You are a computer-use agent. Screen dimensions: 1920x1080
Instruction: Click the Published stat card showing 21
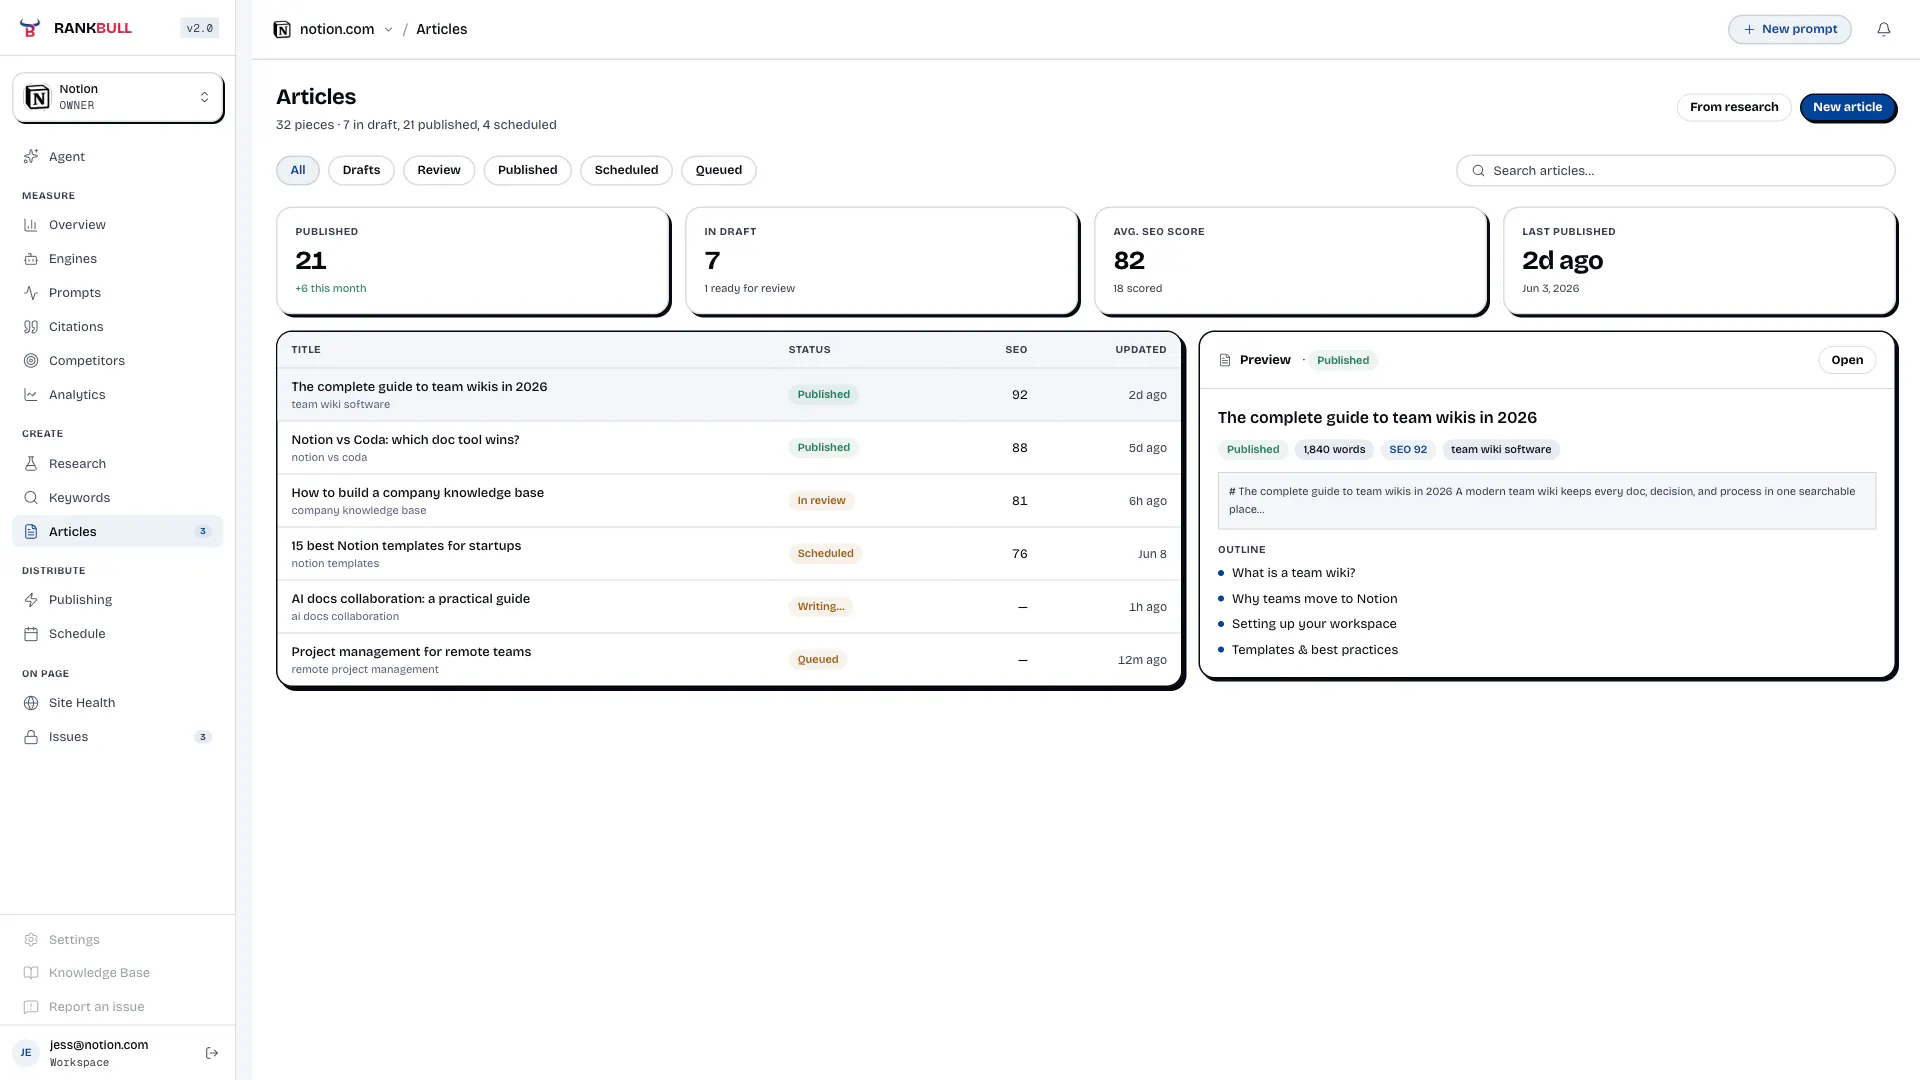(x=473, y=261)
